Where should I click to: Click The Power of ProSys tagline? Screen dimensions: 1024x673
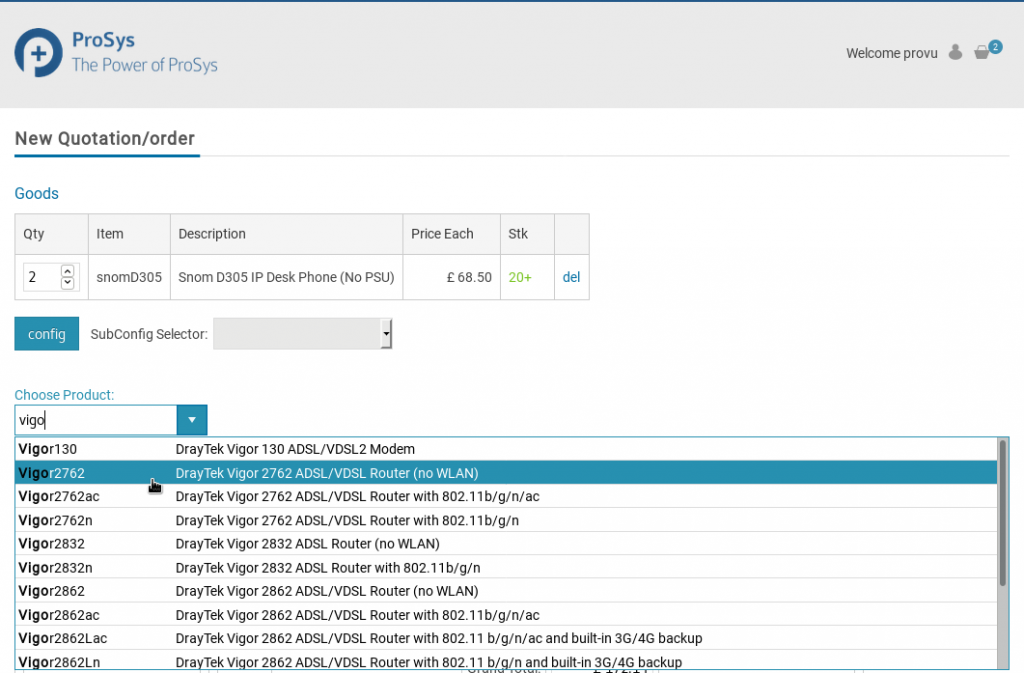(x=144, y=65)
